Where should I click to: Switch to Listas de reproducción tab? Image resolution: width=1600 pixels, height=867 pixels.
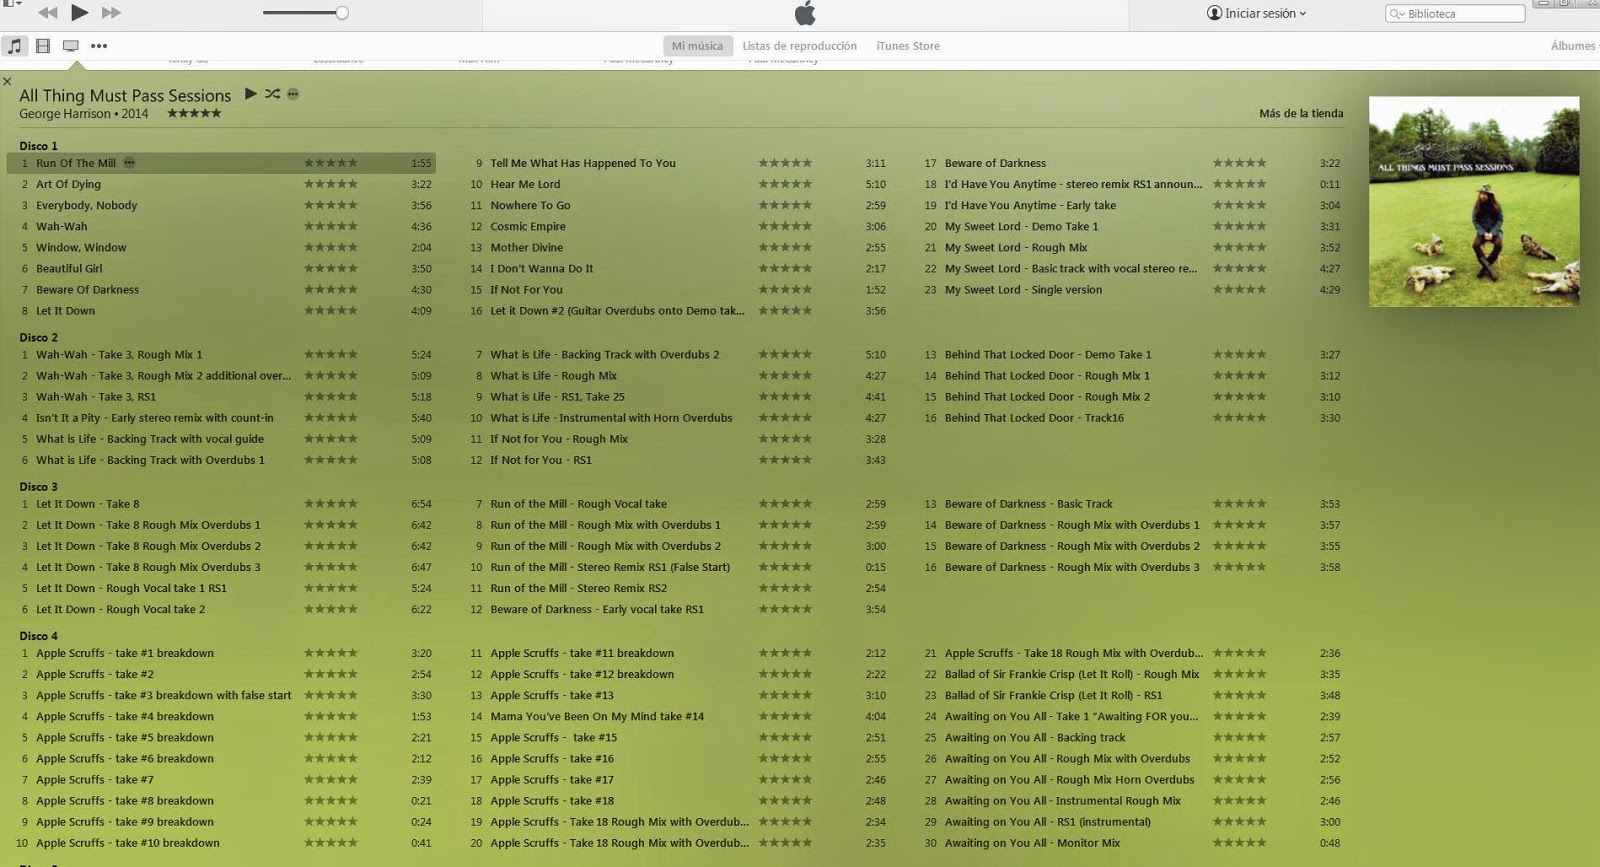coord(799,46)
